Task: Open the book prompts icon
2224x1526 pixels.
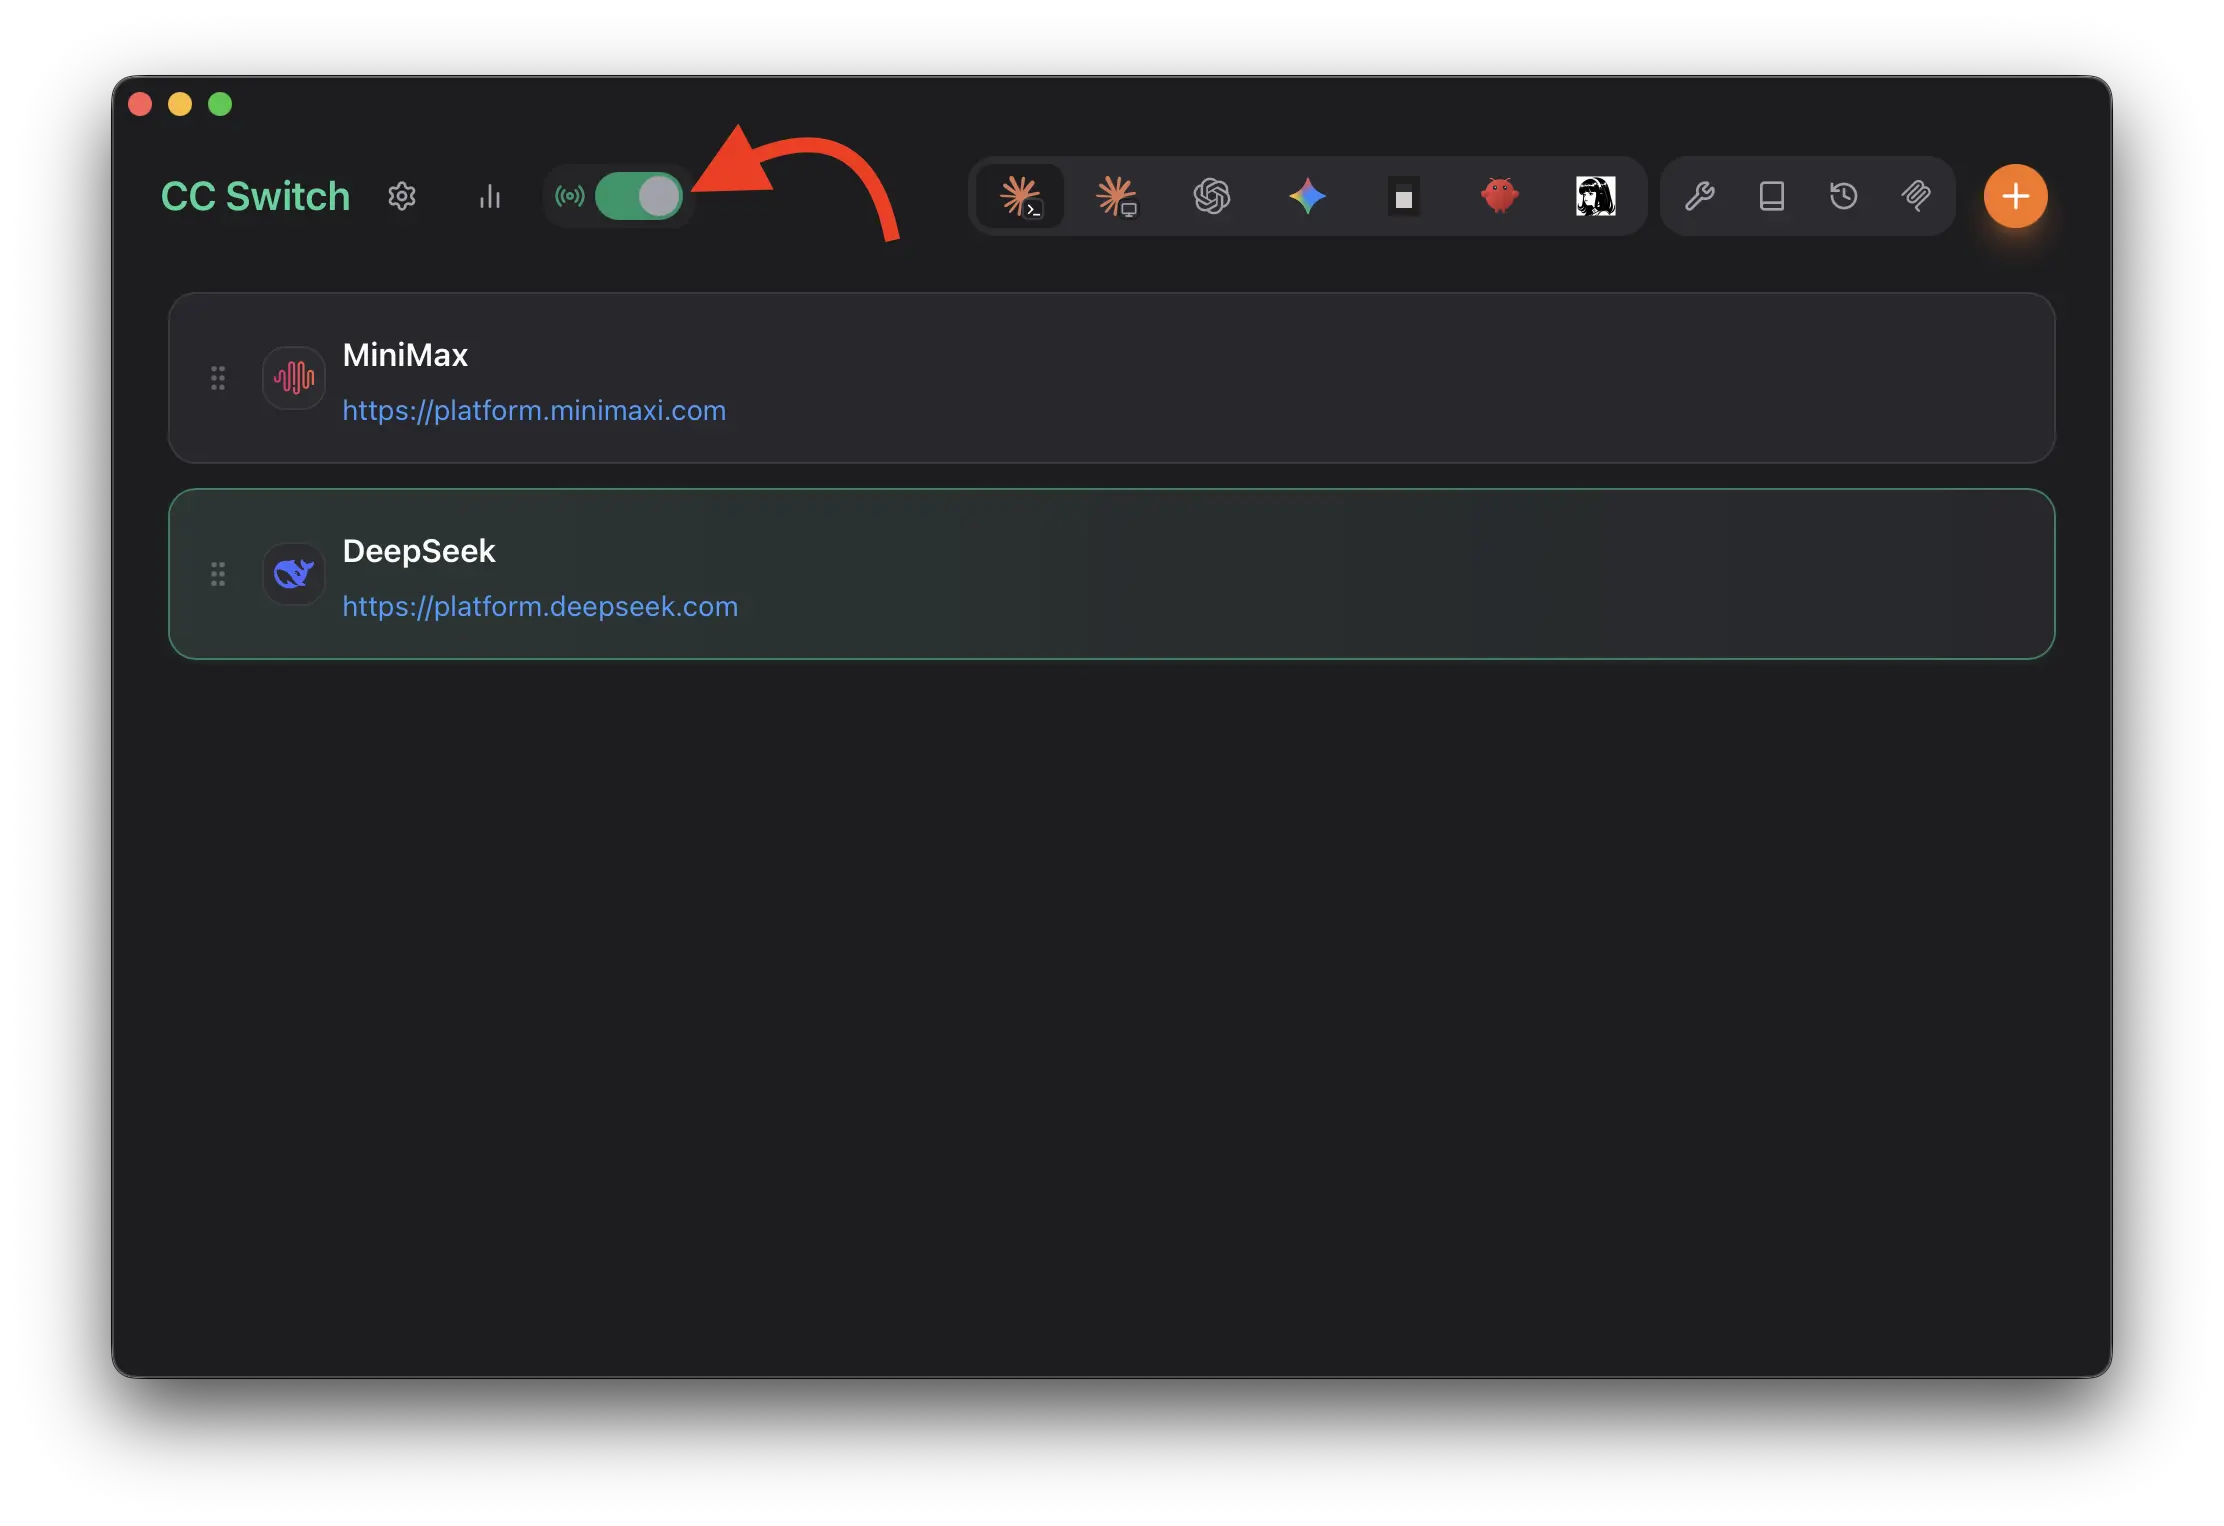Action: [x=1771, y=196]
